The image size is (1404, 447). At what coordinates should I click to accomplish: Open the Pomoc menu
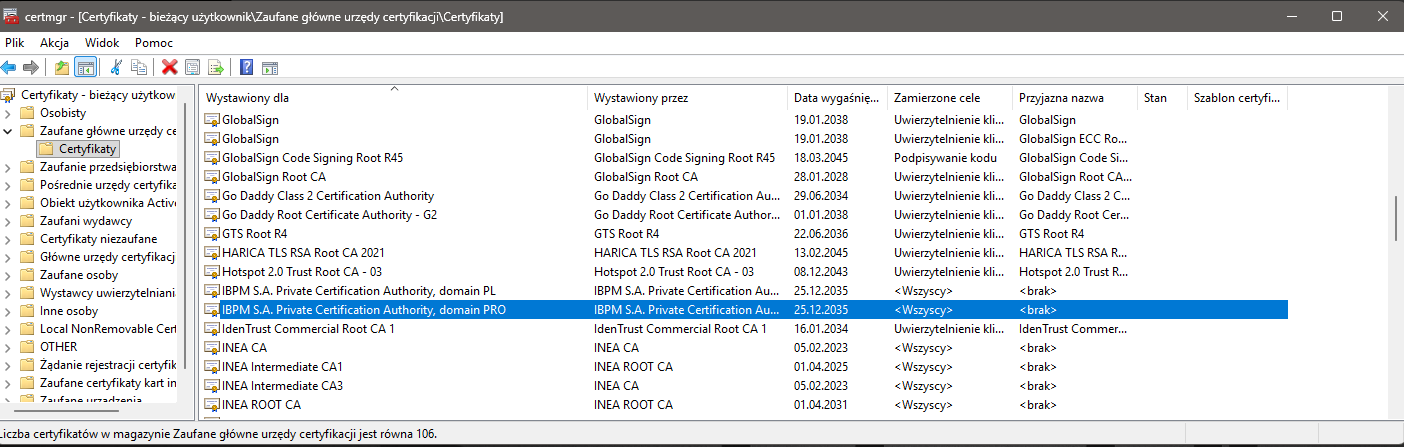coord(154,43)
